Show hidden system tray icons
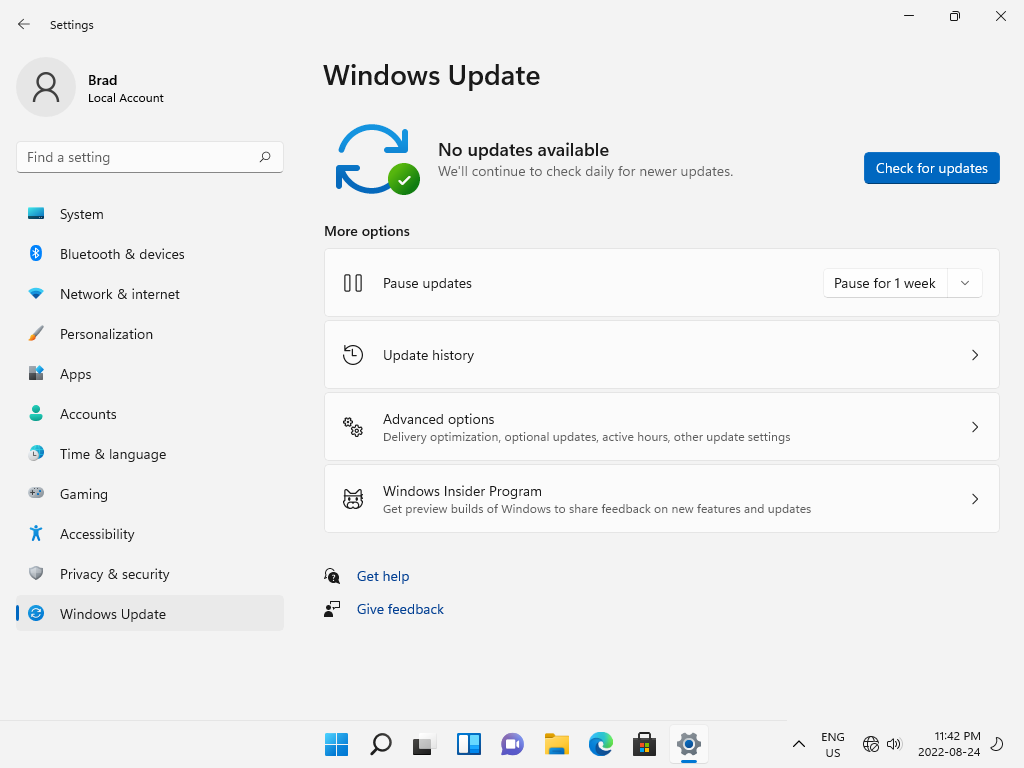The width and height of the screenshot is (1024, 768). [798, 744]
